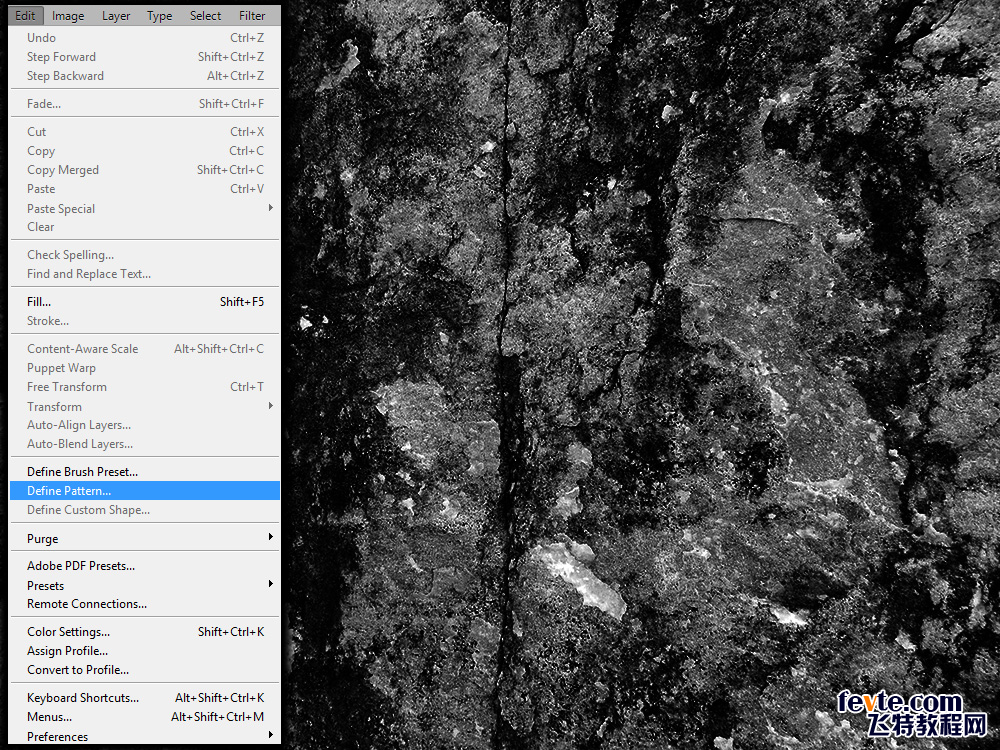Open the Layer menu

click(115, 16)
